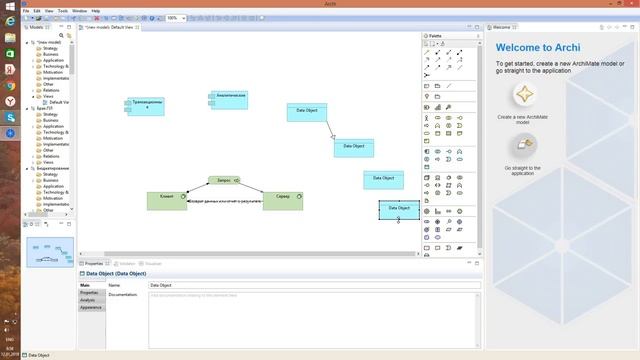Select the Group tool in Palette
640x360 pixels.
coord(438,86)
